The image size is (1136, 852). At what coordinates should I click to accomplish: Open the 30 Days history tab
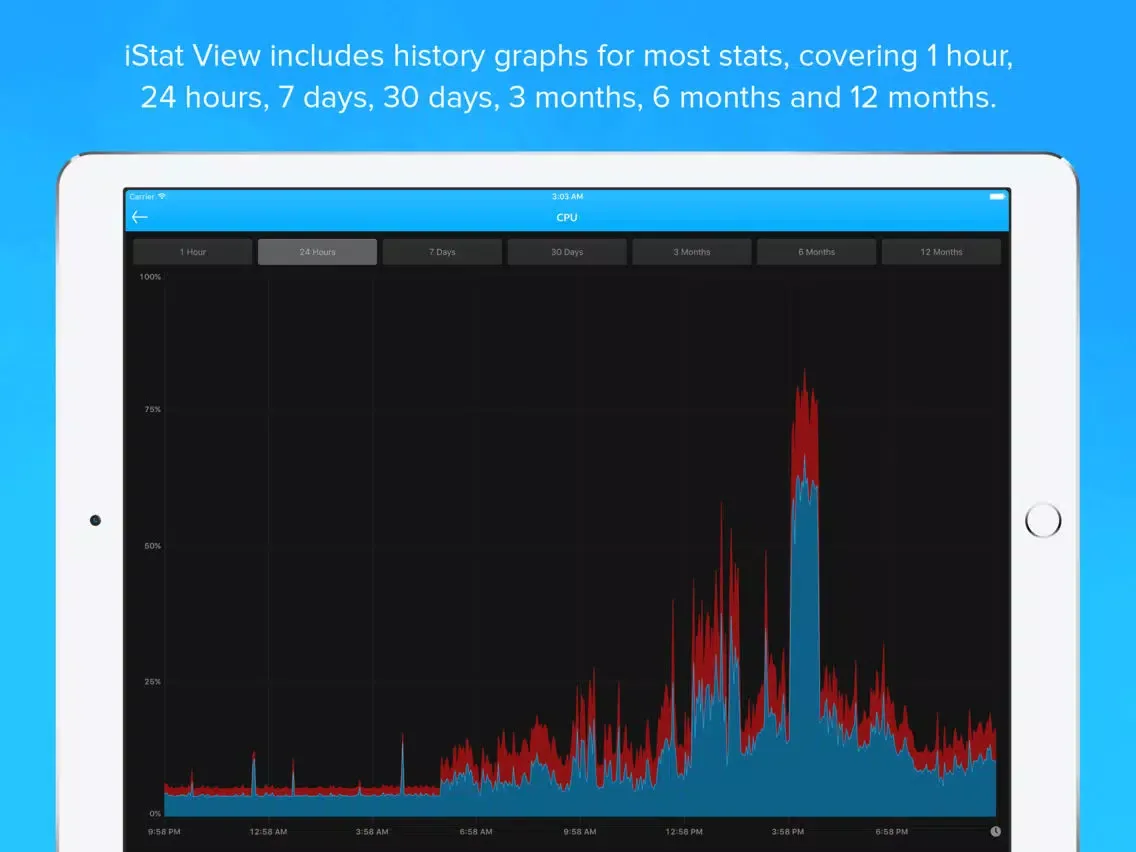tap(567, 252)
